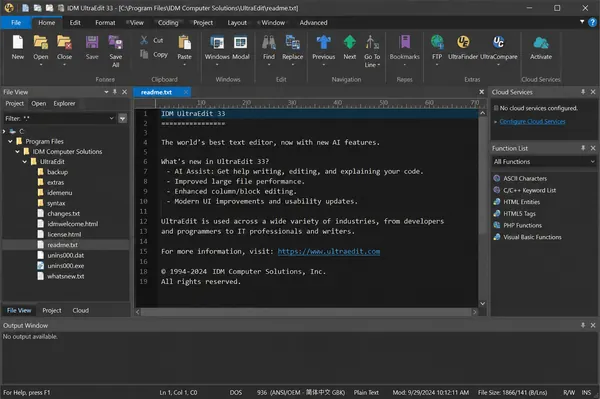The image size is (600, 399).
Task: Expand the C drive node
Action: tap(4, 131)
